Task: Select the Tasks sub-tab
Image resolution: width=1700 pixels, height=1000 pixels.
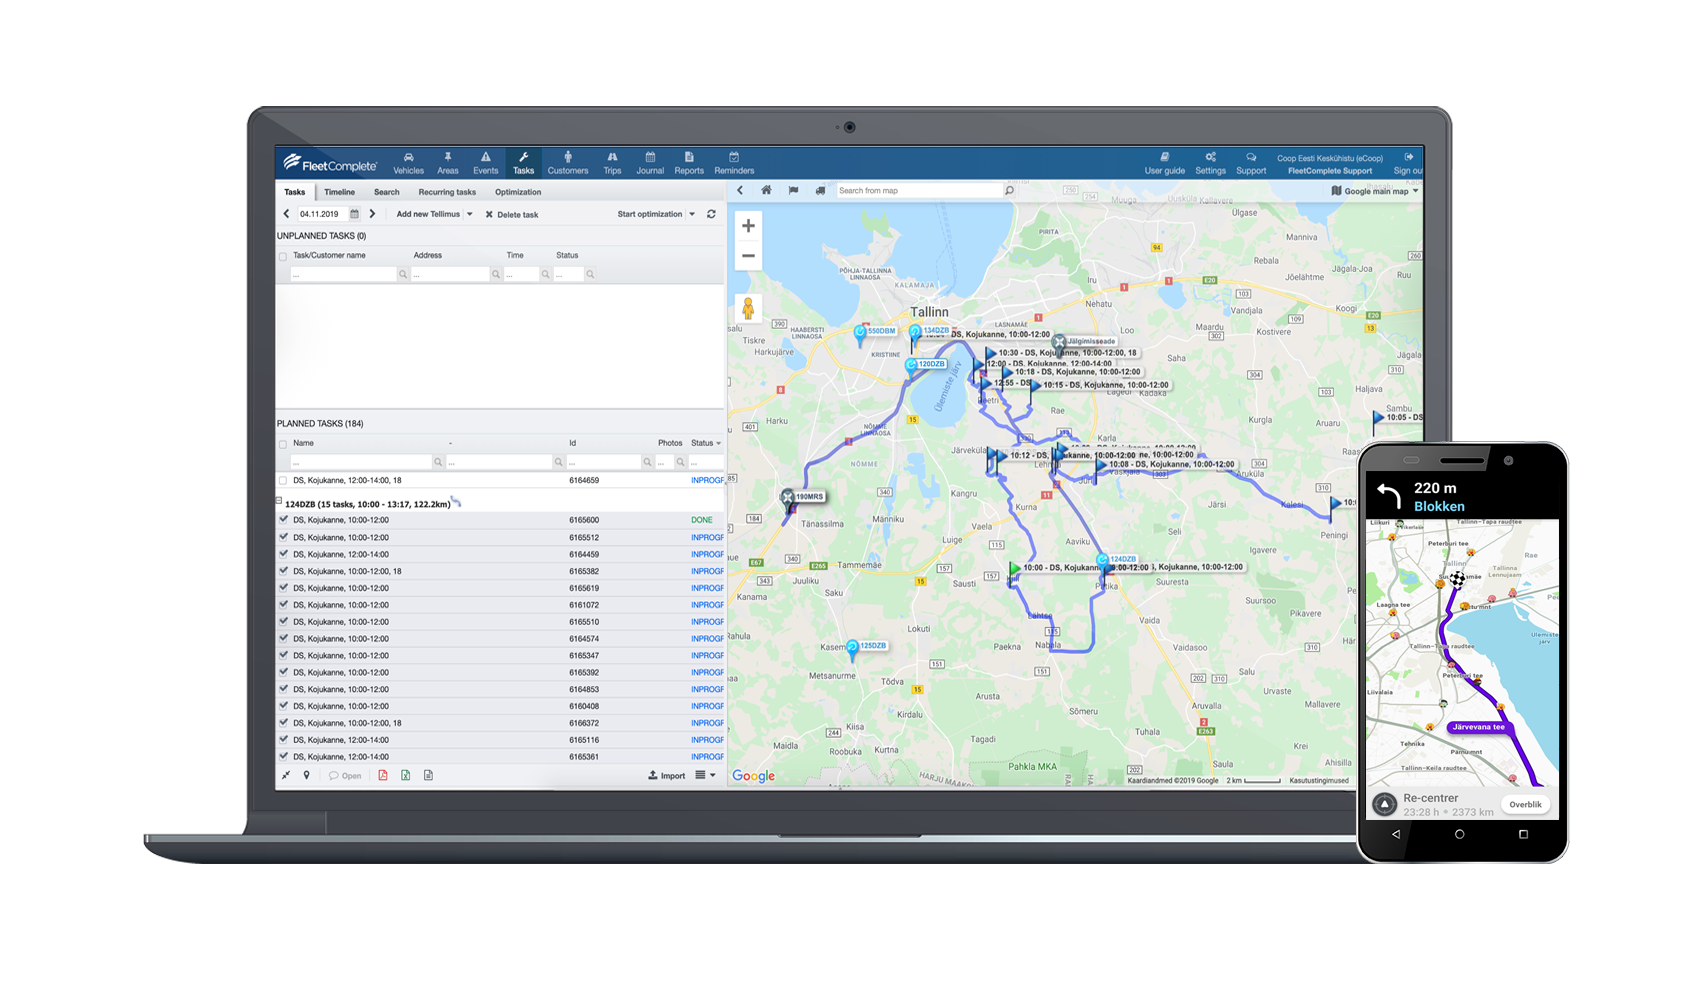Action: [294, 192]
